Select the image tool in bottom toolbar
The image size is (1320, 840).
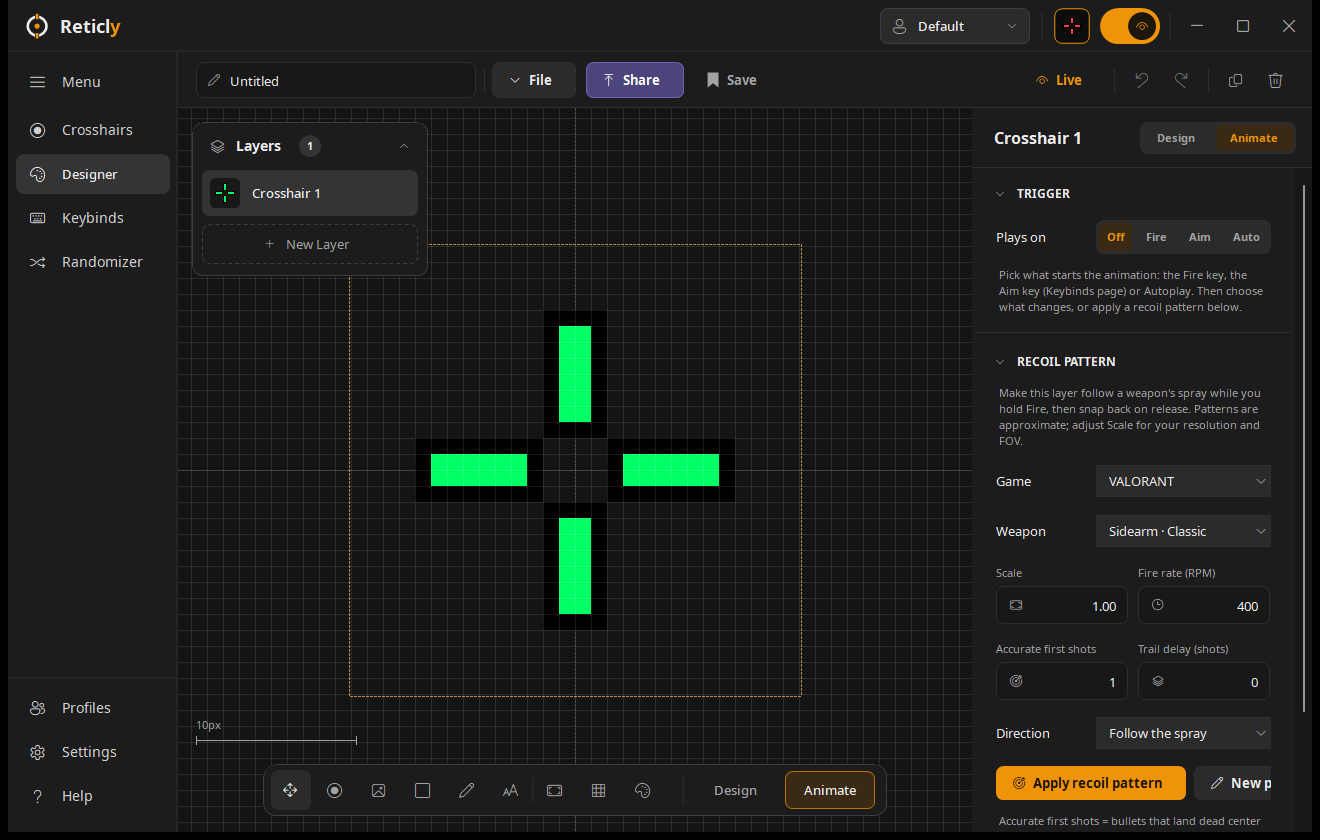point(378,790)
